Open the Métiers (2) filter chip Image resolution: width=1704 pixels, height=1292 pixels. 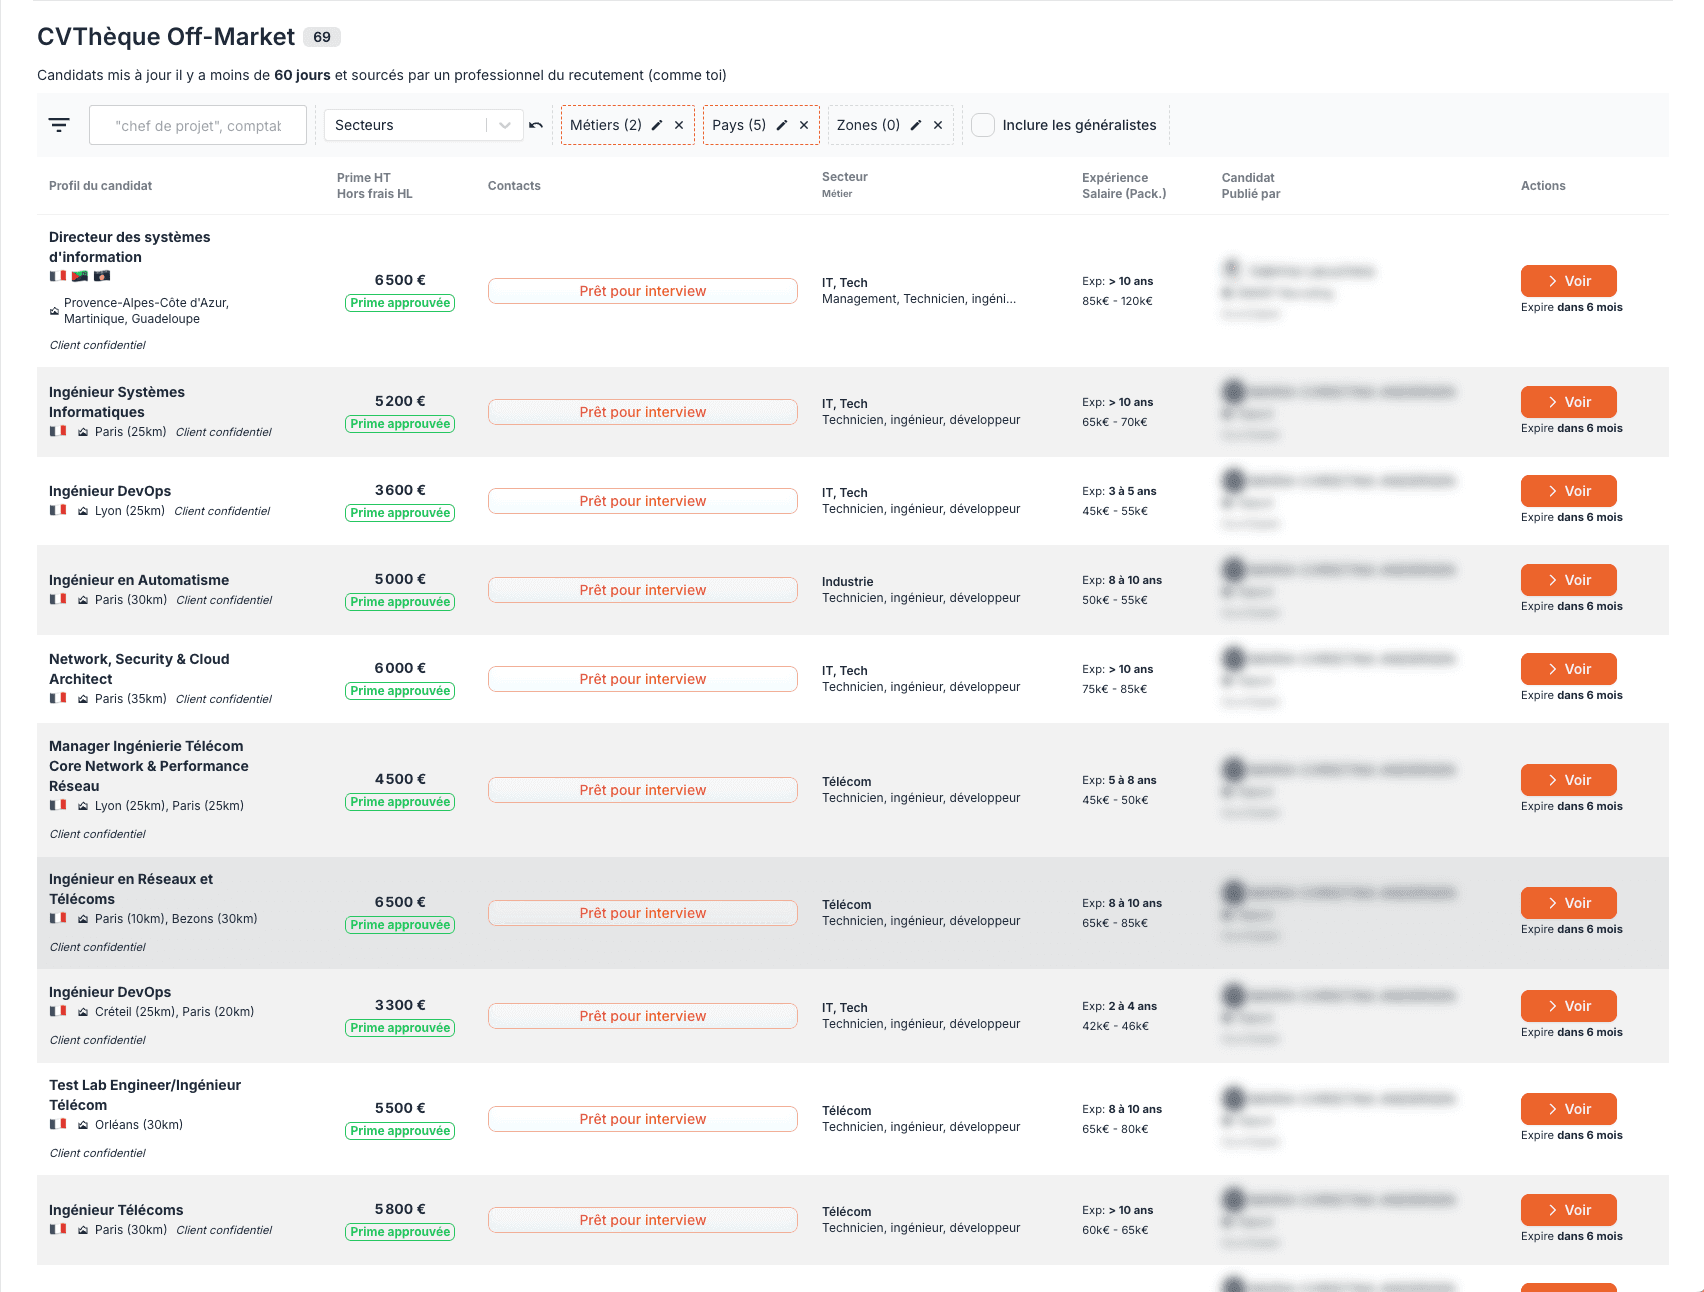[x=606, y=125]
